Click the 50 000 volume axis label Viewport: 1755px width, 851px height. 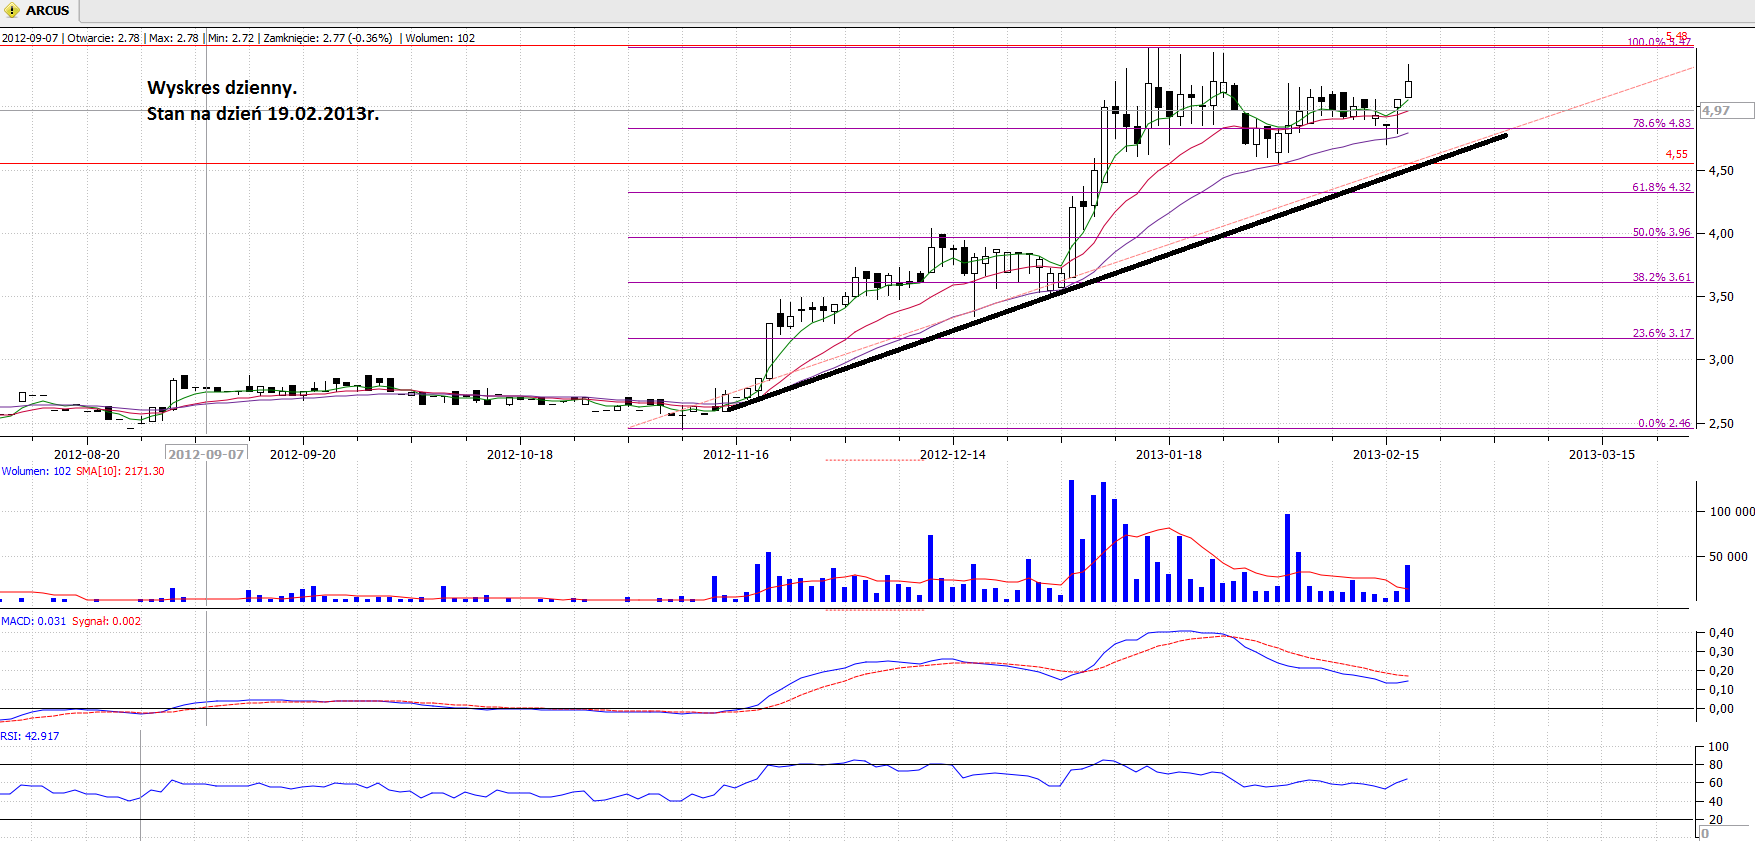coord(1728,556)
